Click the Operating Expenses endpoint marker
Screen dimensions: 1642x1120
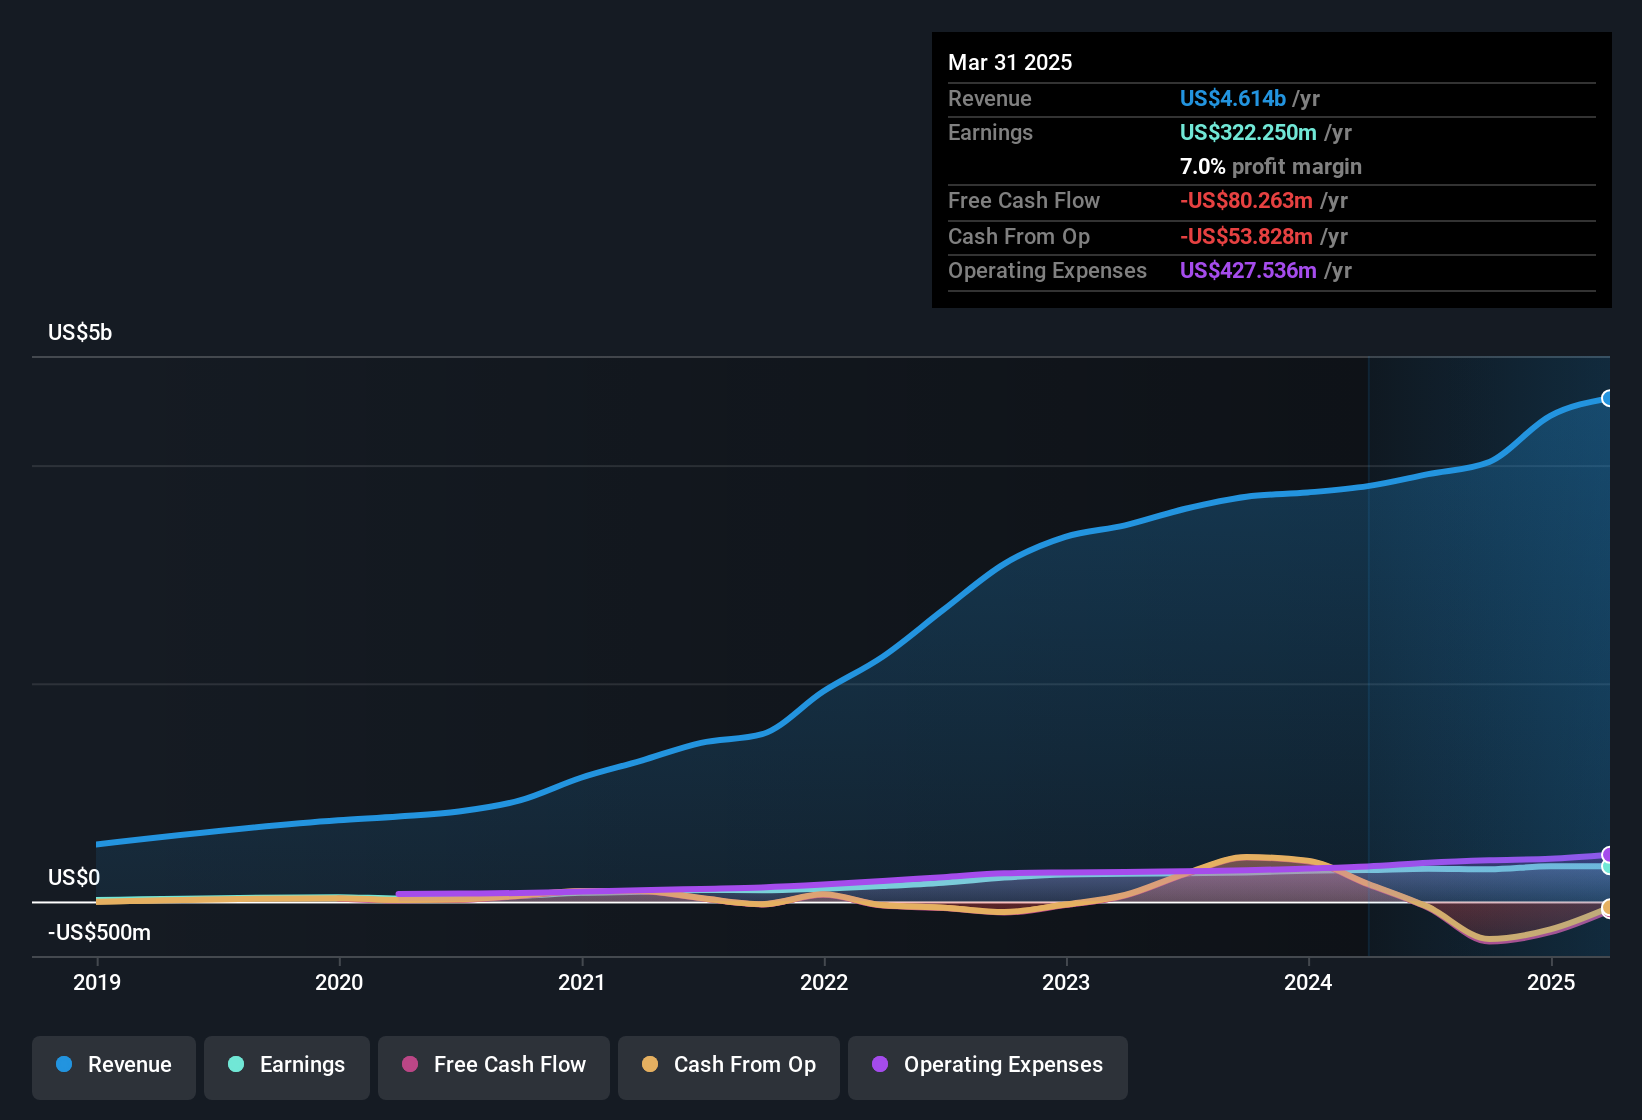pyautogui.click(x=1608, y=855)
